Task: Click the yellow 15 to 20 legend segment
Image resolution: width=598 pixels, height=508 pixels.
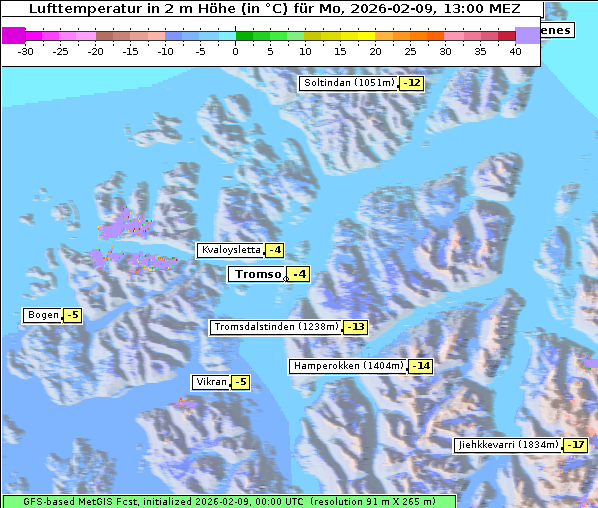Action: tap(358, 36)
